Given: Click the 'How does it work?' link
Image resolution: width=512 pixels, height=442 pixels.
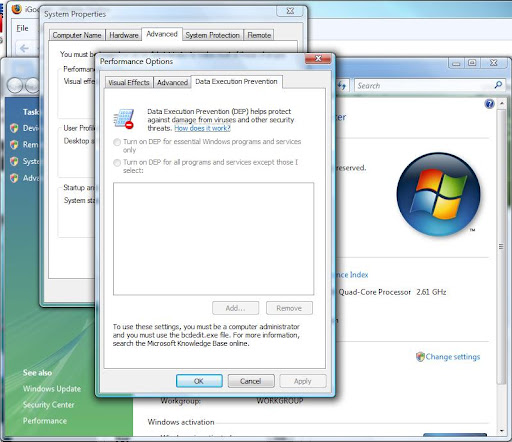Looking at the screenshot, I should pyautogui.click(x=202, y=128).
